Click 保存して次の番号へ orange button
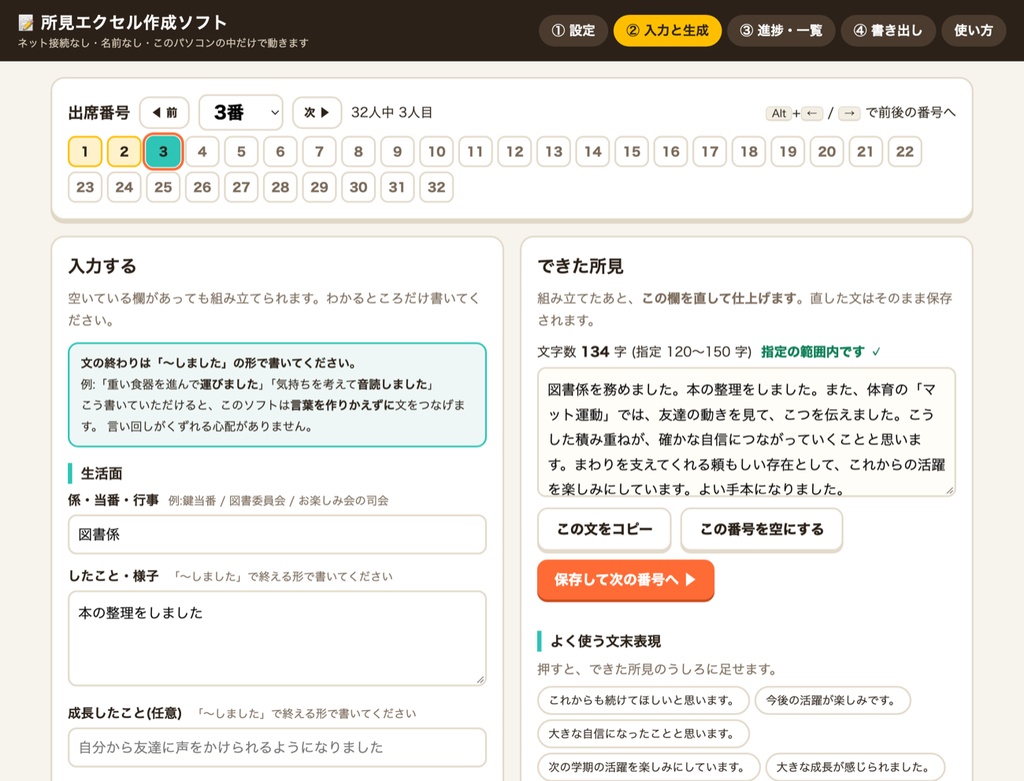This screenshot has width=1024, height=781. [626, 580]
